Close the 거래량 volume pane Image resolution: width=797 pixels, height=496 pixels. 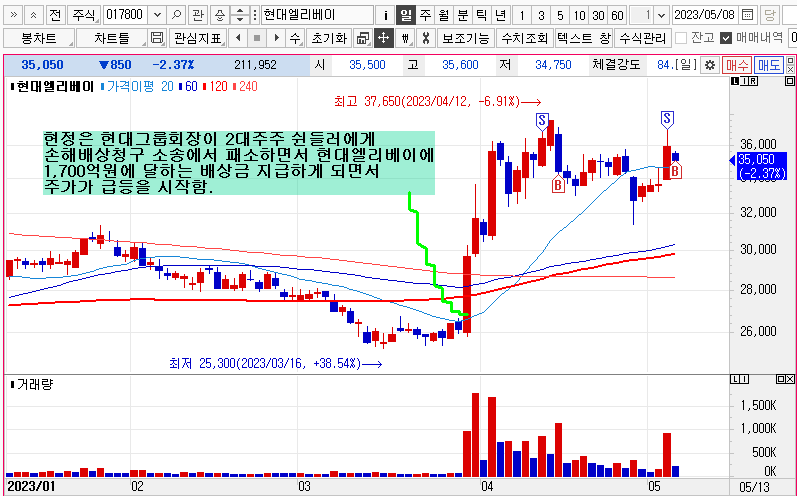pos(790,379)
